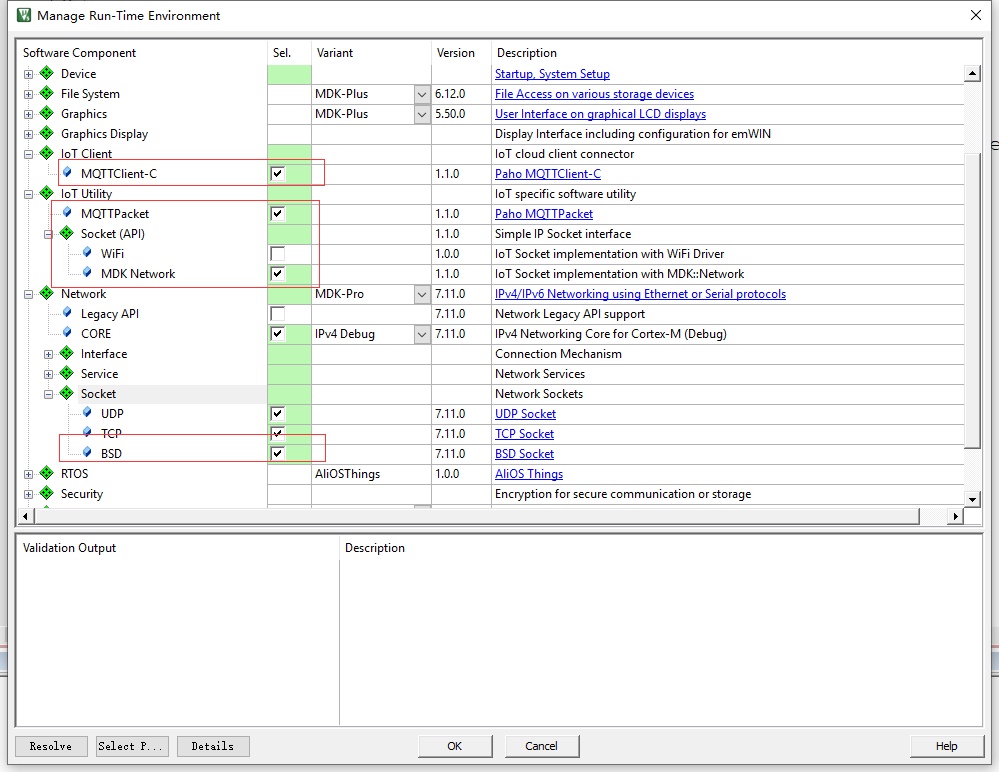Open File System MDK-Plus variant dropdown
The image size is (999, 772).
point(422,94)
